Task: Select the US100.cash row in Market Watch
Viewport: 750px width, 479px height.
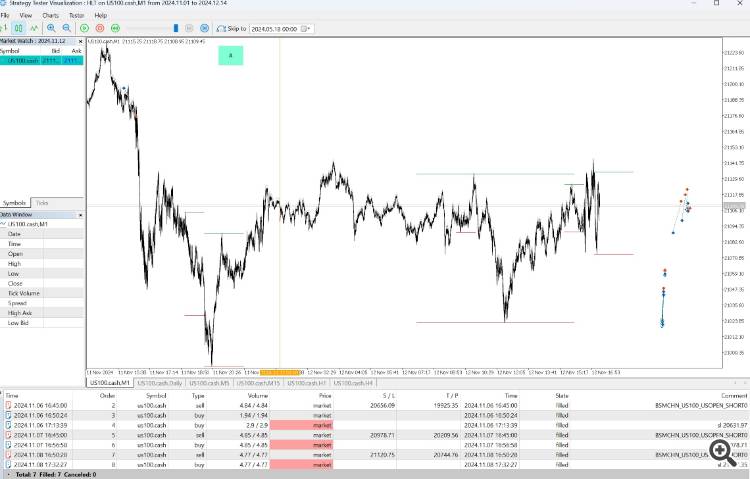Action: tap(42, 61)
